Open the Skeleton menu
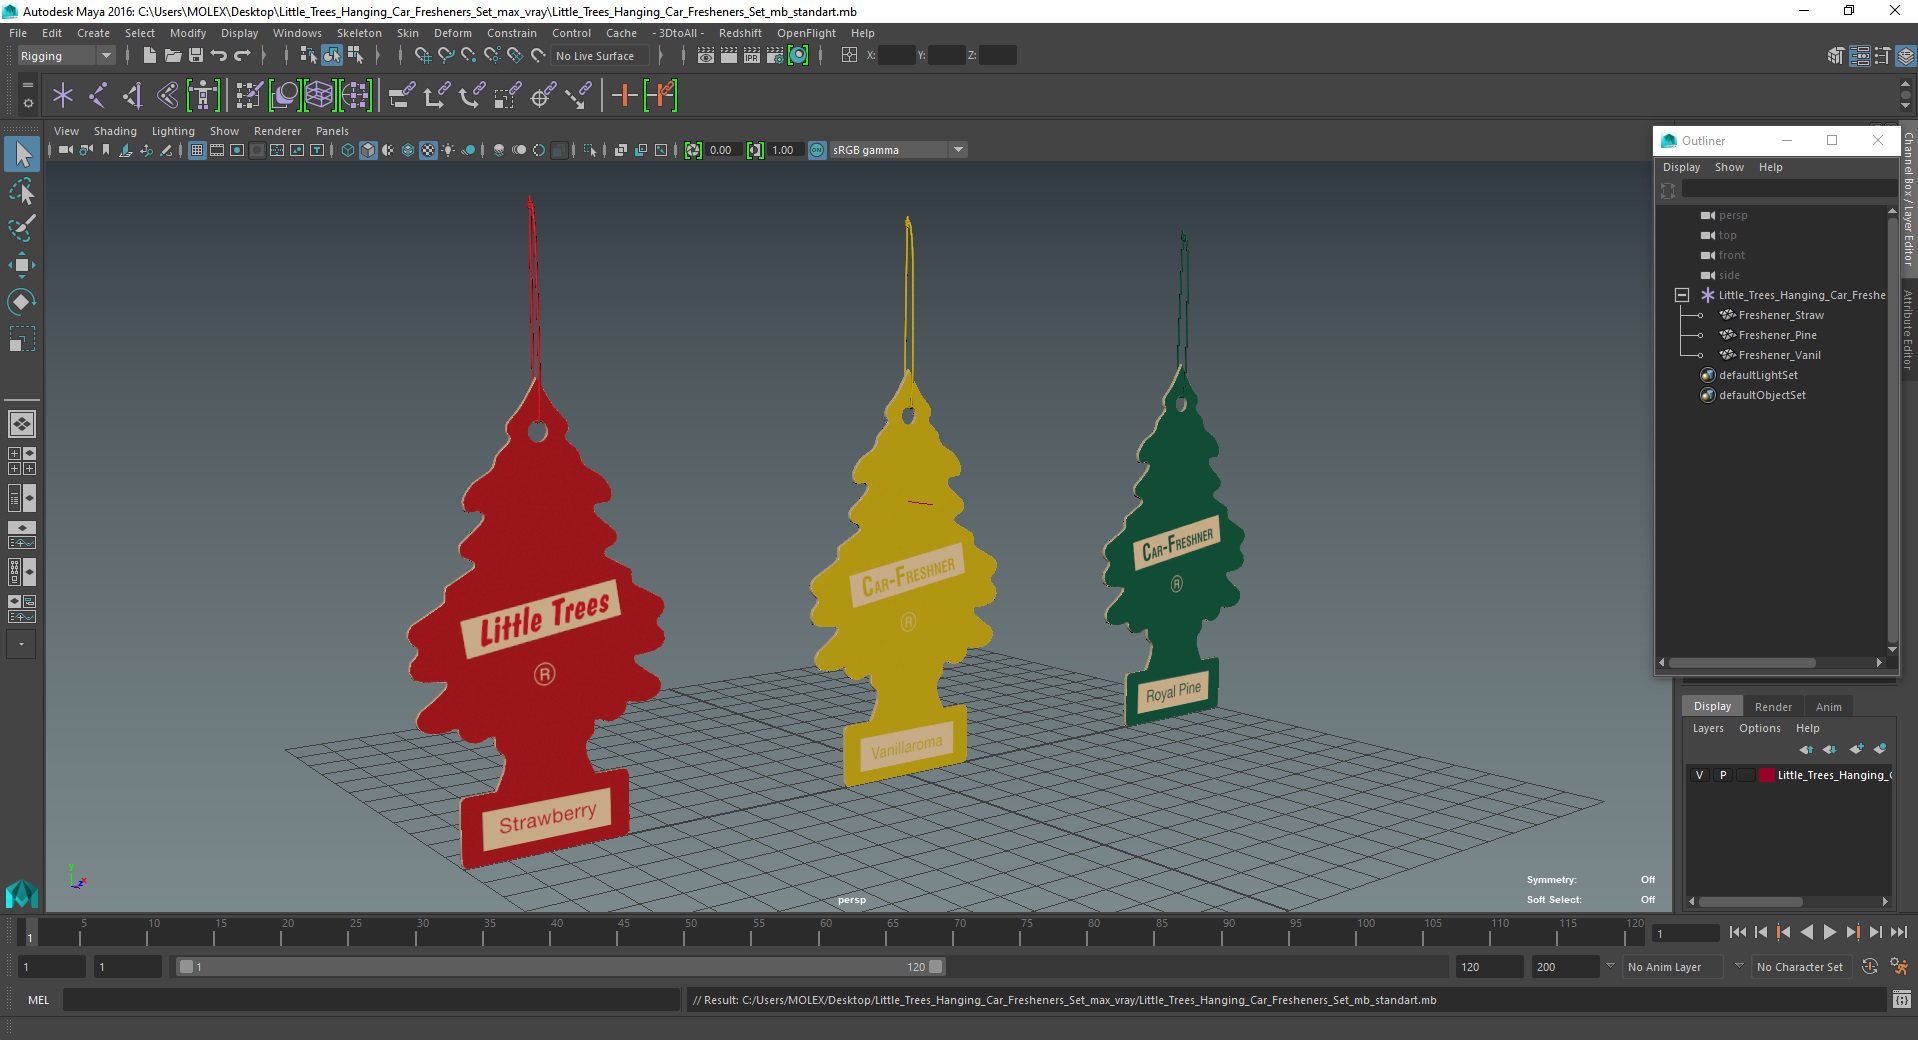1918x1040 pixels. (x=359, y=33)
